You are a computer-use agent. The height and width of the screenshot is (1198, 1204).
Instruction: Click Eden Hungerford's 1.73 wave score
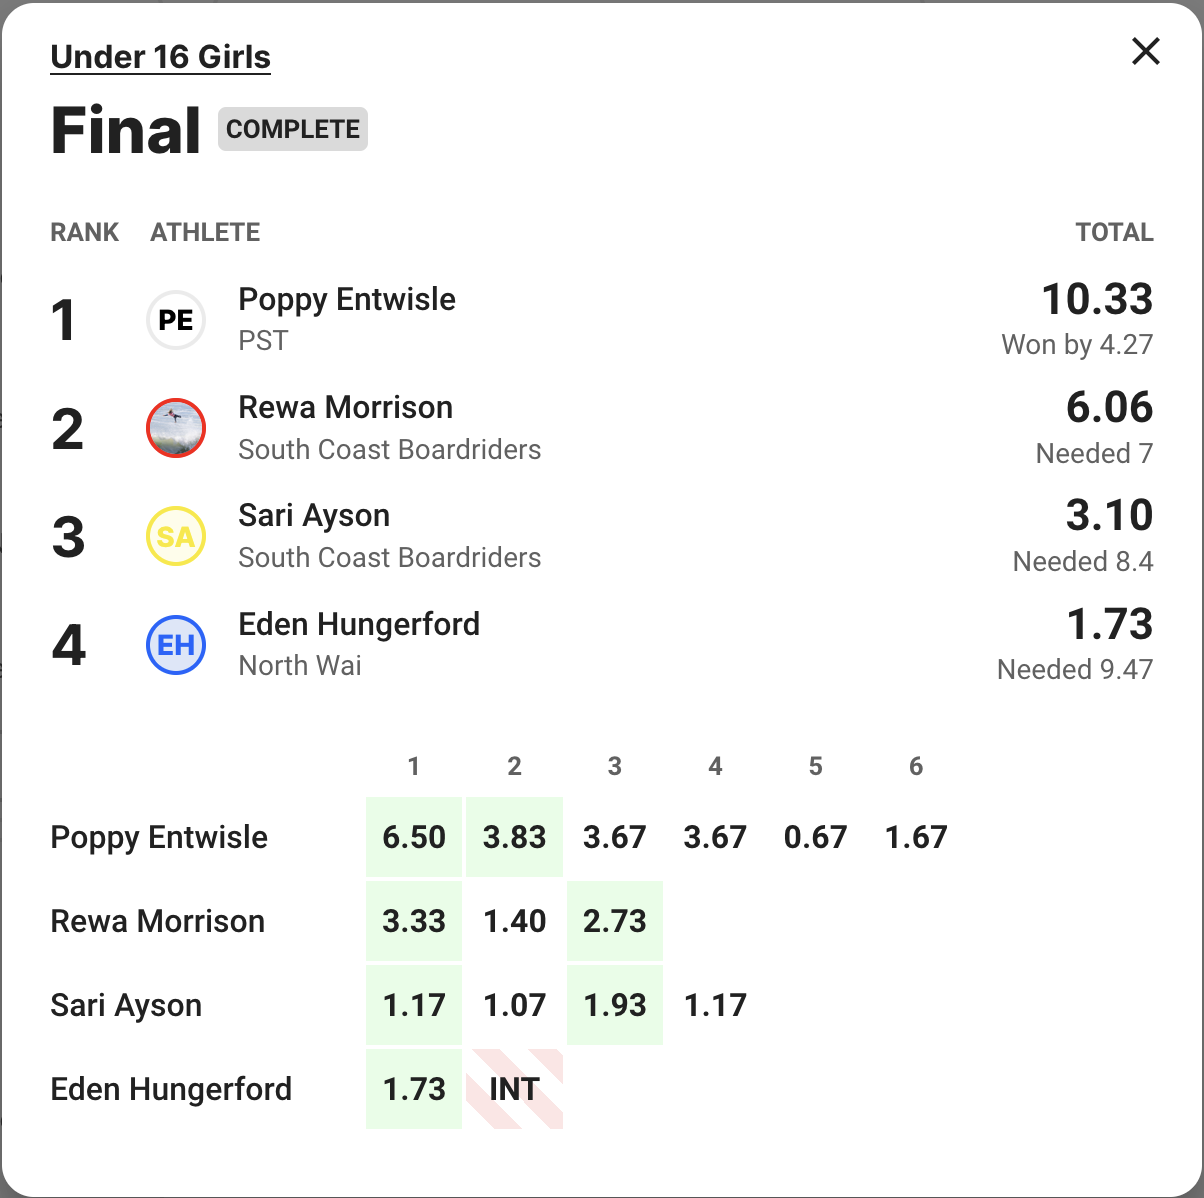tap(414, 1089)
